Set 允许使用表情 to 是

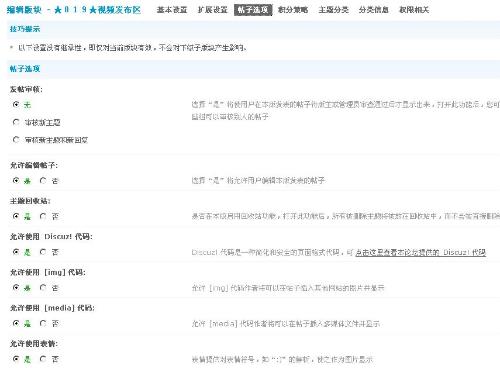pyautogui.click(x=16, y=359)
